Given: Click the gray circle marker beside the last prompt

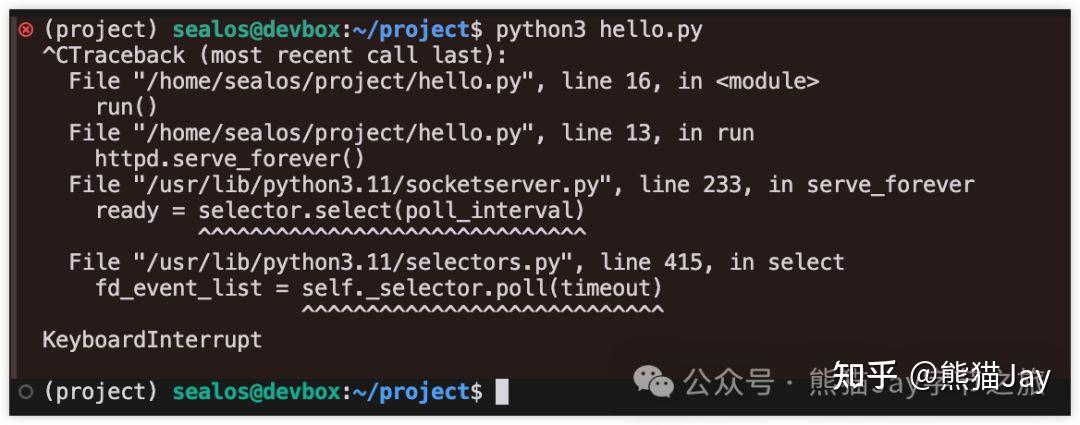Looking at the screenshot, I should pyautogui.click(x=26, y=391).
